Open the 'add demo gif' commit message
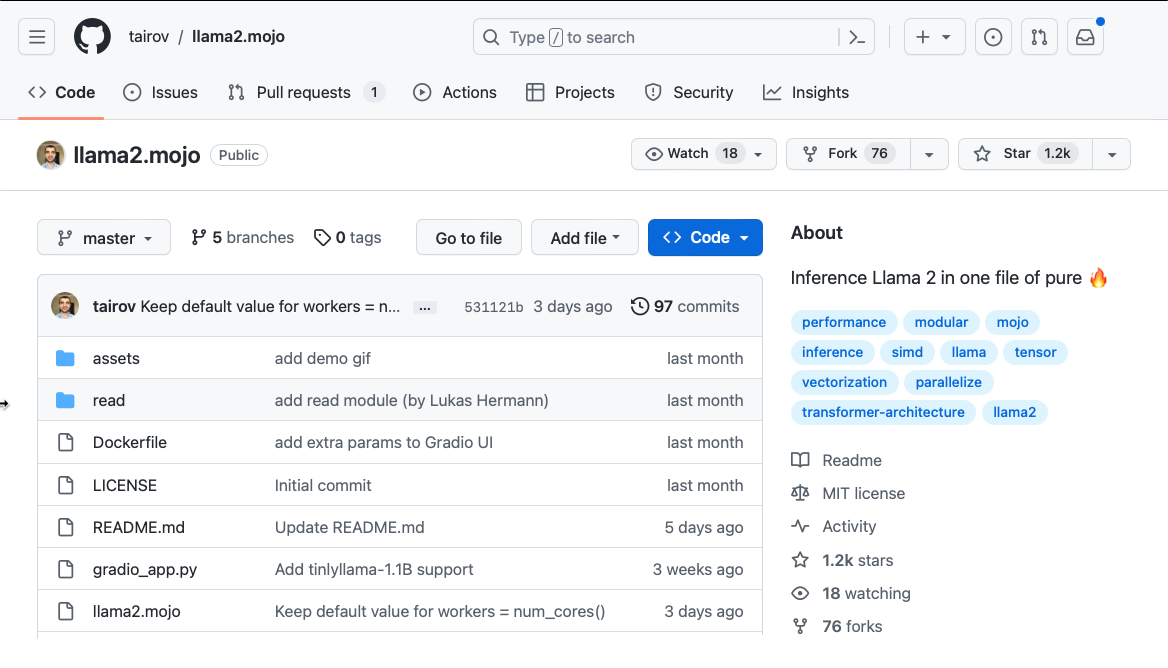The width and height of the screenshot is (1168, 668). (x=323, y=358)
